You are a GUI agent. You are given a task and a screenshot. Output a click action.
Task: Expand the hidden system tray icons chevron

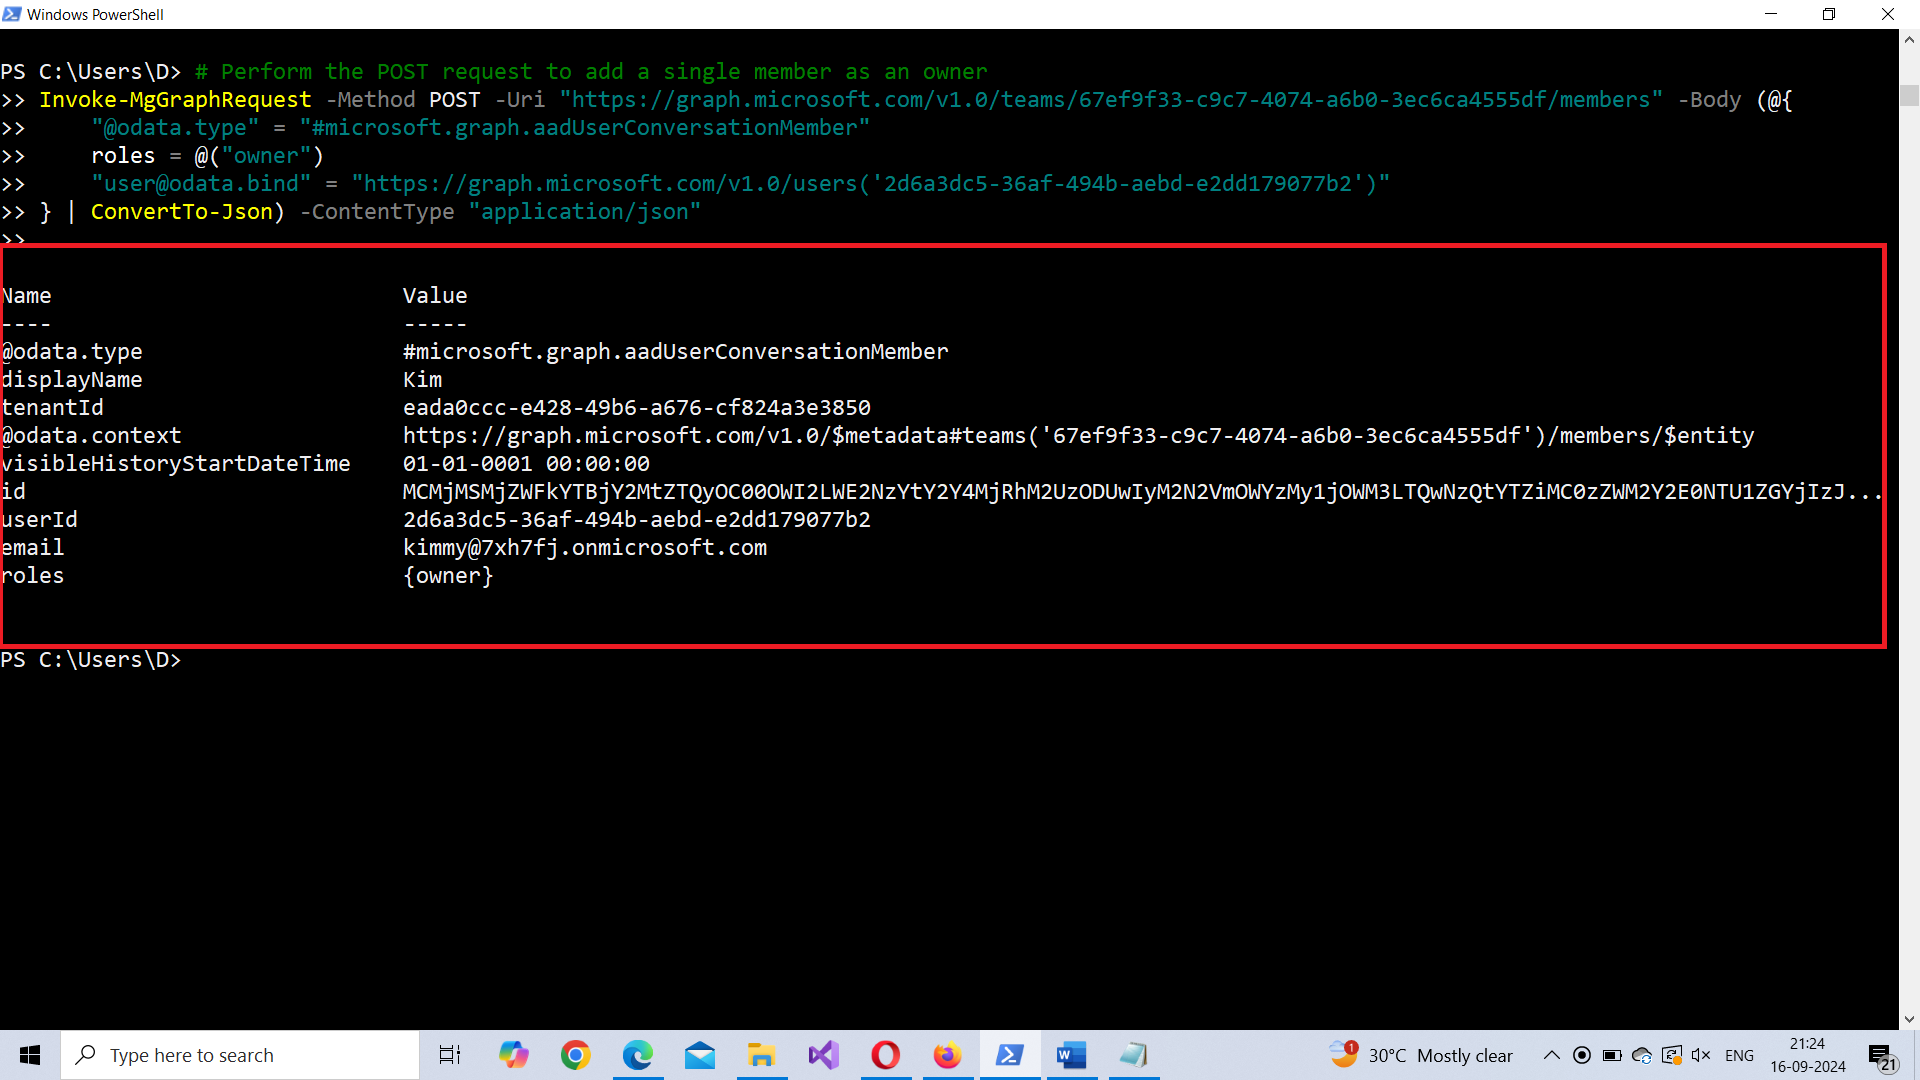point(1551,1055)
